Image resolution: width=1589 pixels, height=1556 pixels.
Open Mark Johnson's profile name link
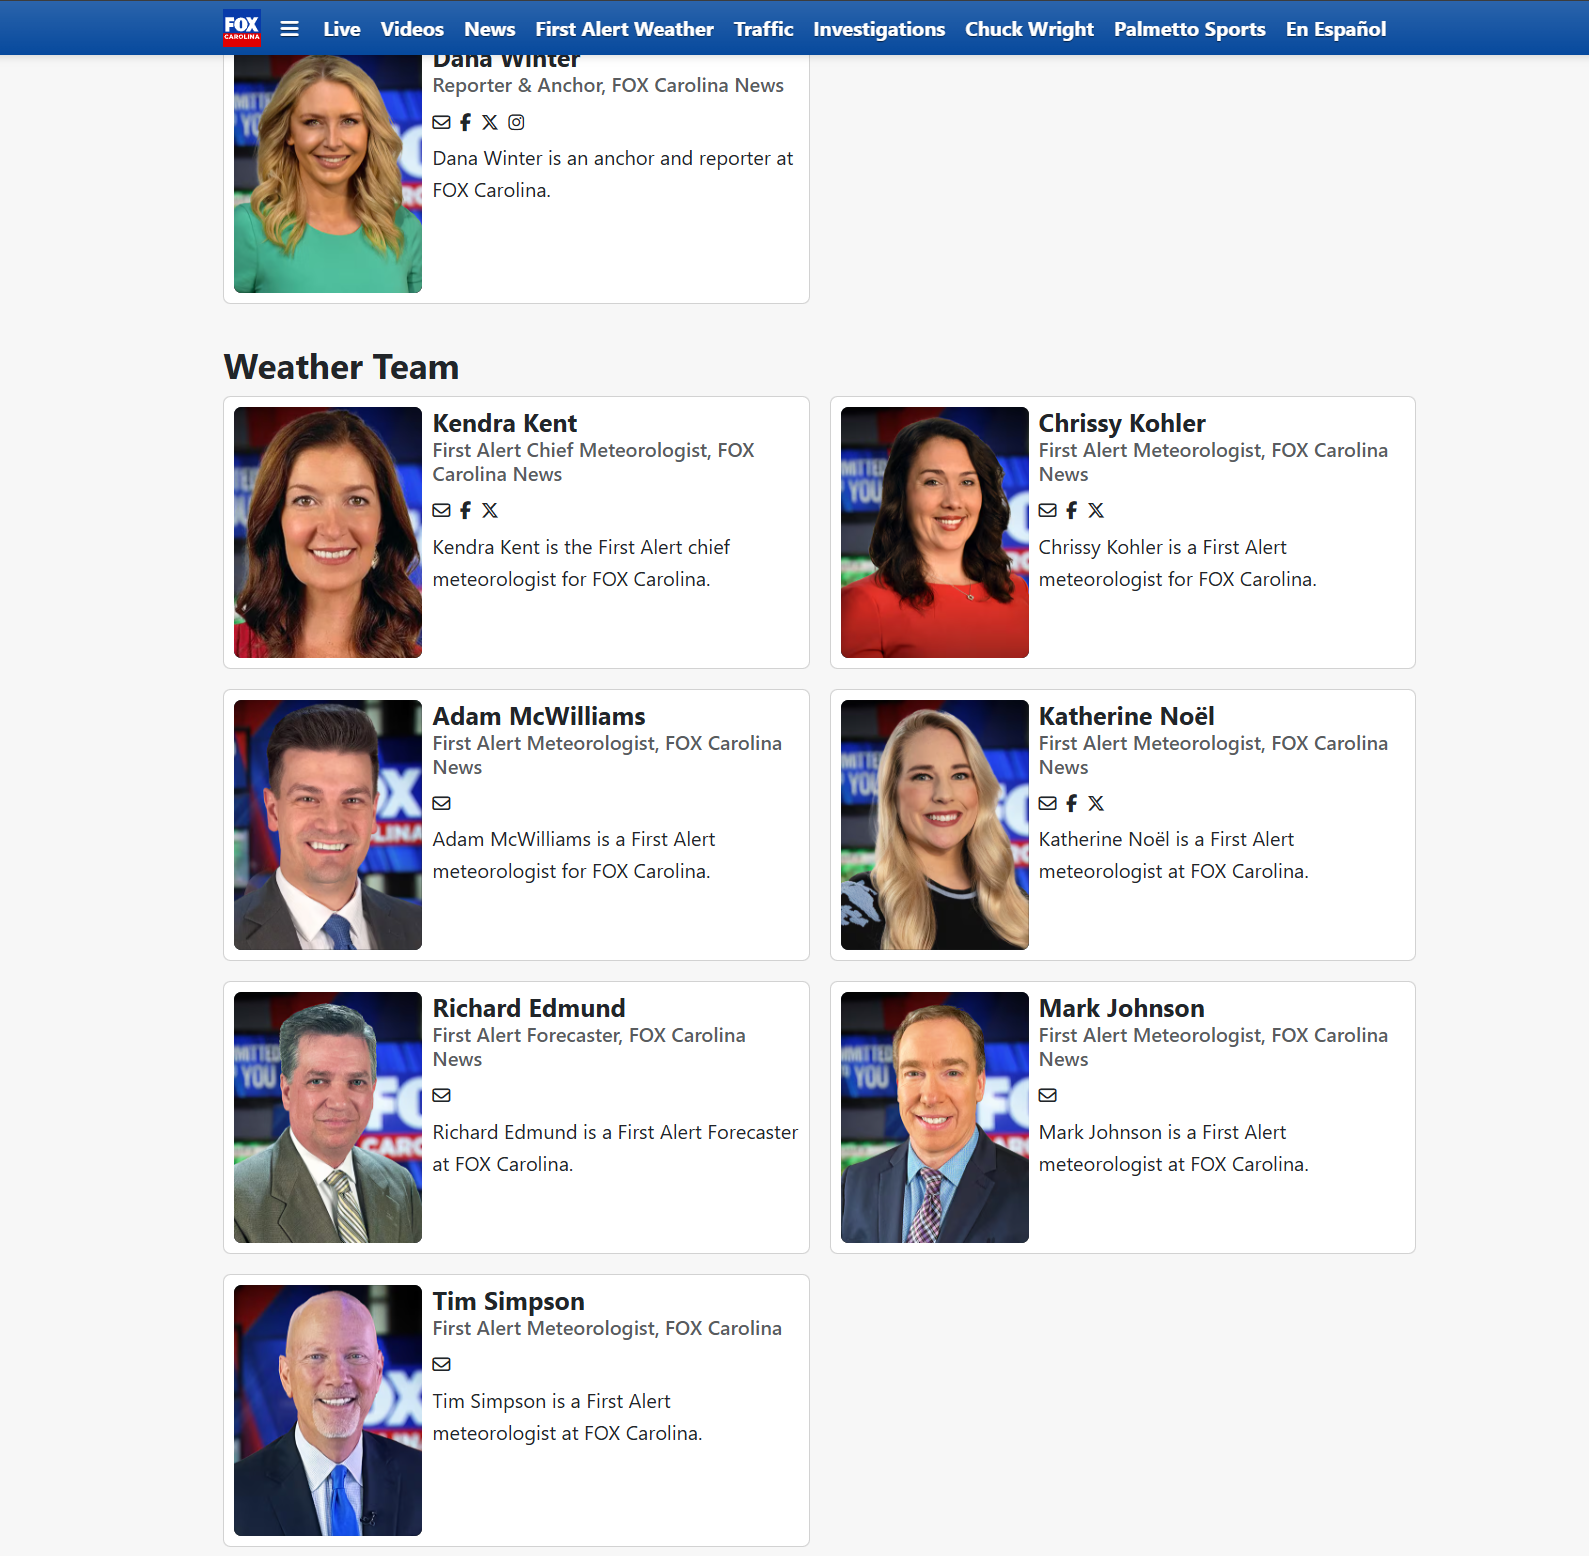coord(1122,1008)
